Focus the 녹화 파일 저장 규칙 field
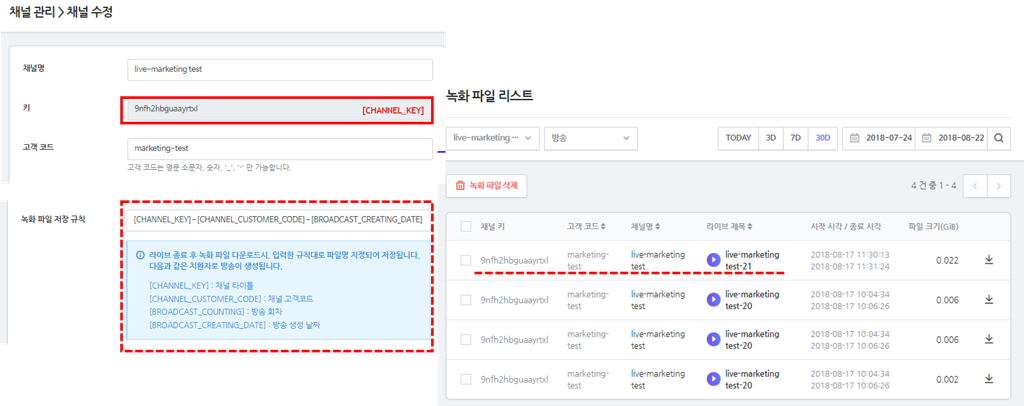Screen dimensions: 1024x406 click(x=275, y=219)
